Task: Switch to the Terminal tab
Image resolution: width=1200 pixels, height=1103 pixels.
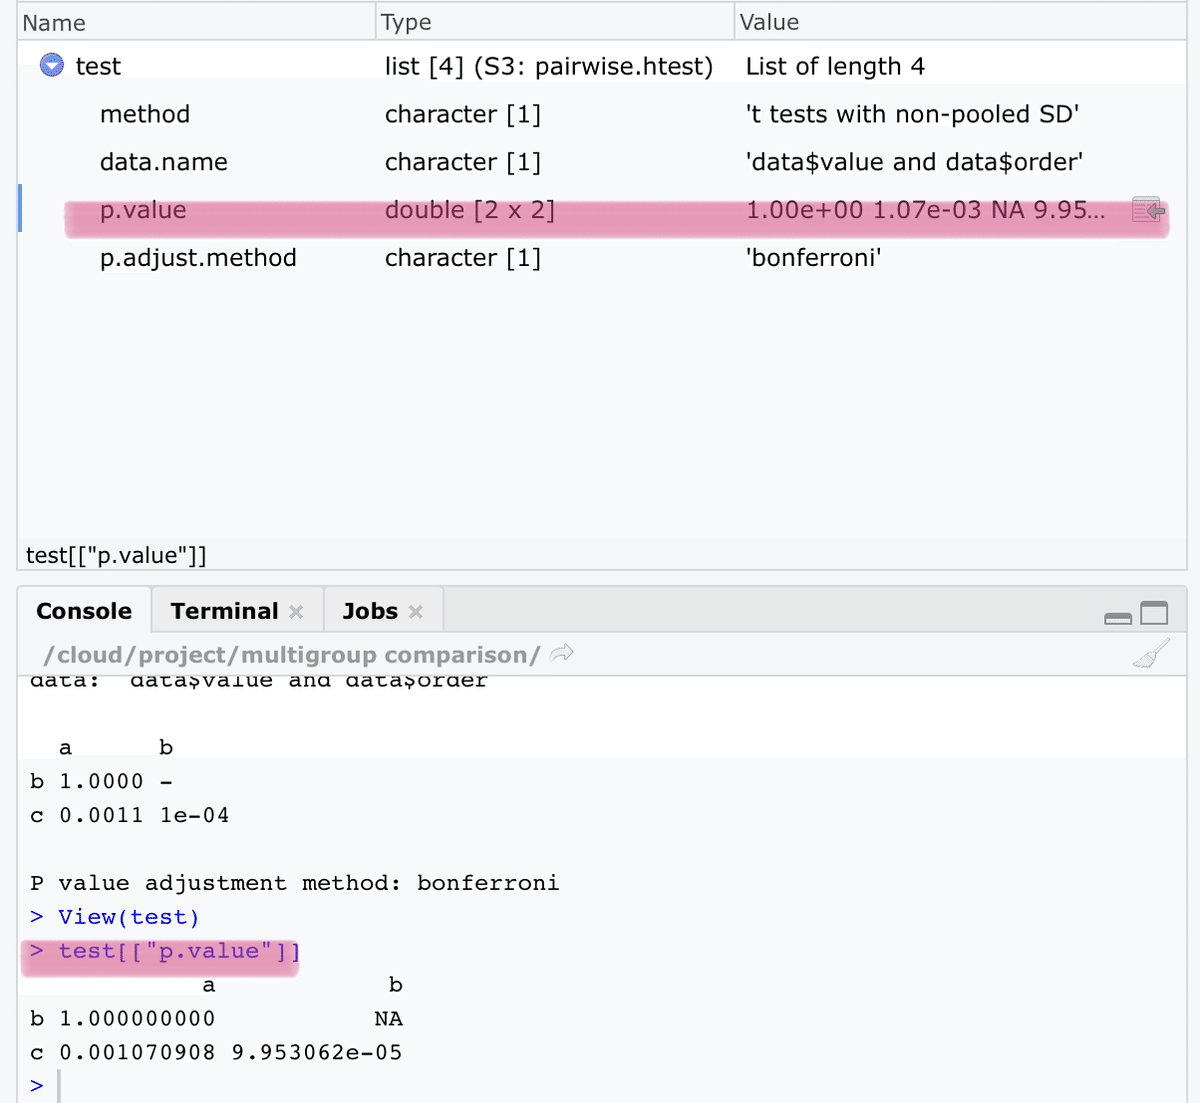Action: 223,610
